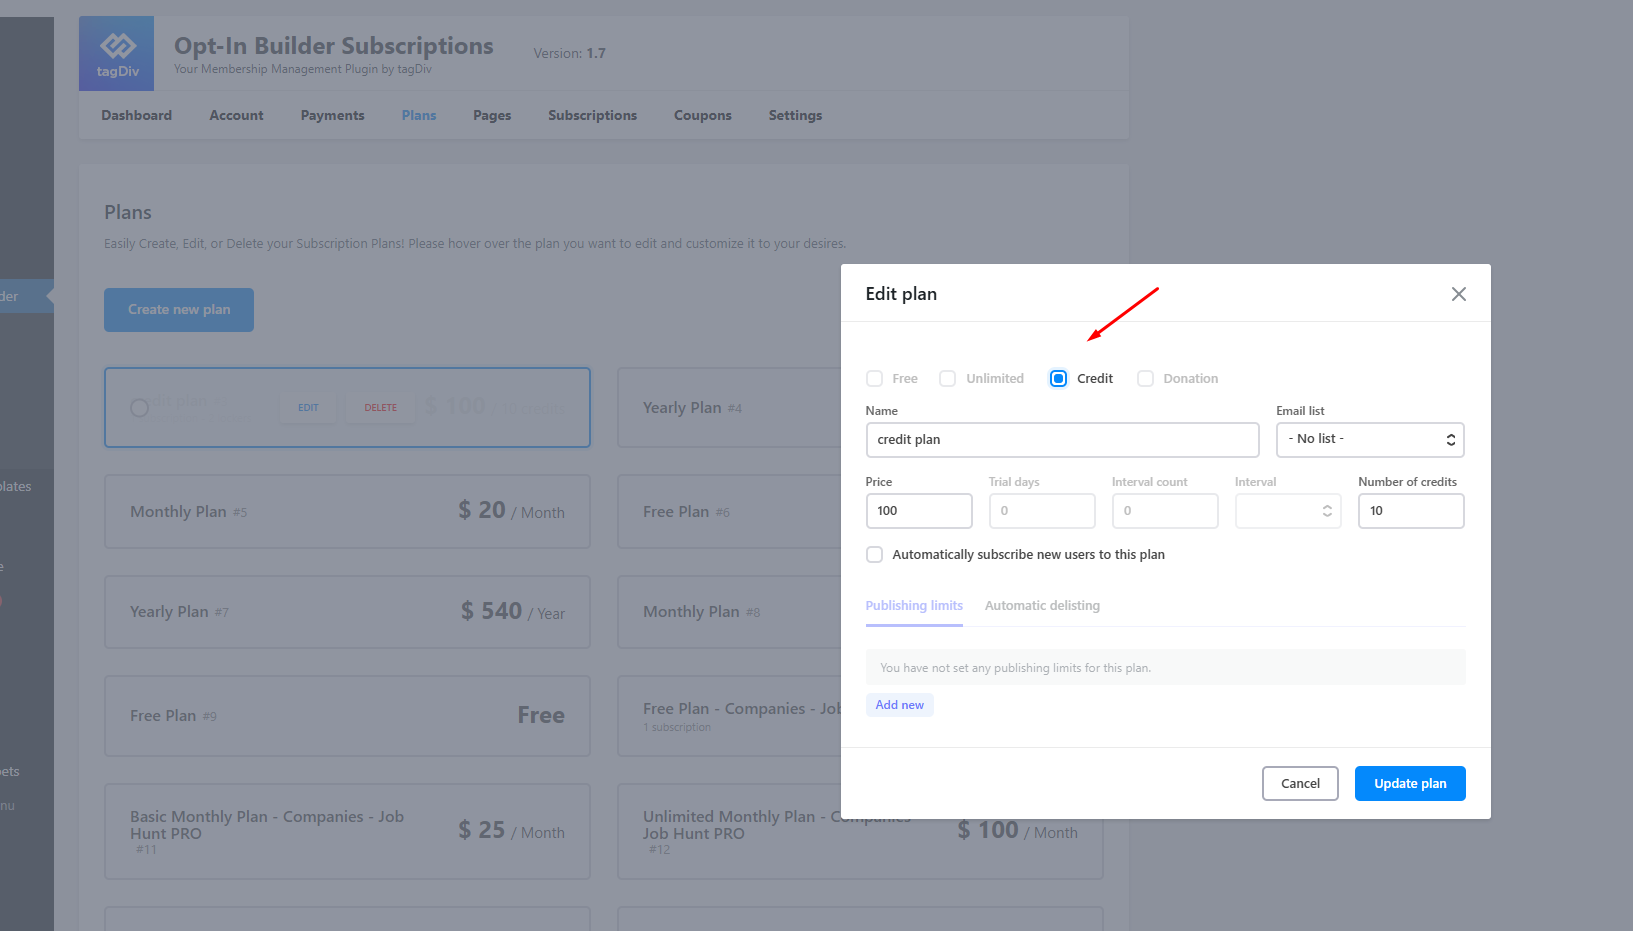Select Yearly Plan #4 card
Image resolution: width=1633 pixels, height=931 pixels.
pos(729,408)
